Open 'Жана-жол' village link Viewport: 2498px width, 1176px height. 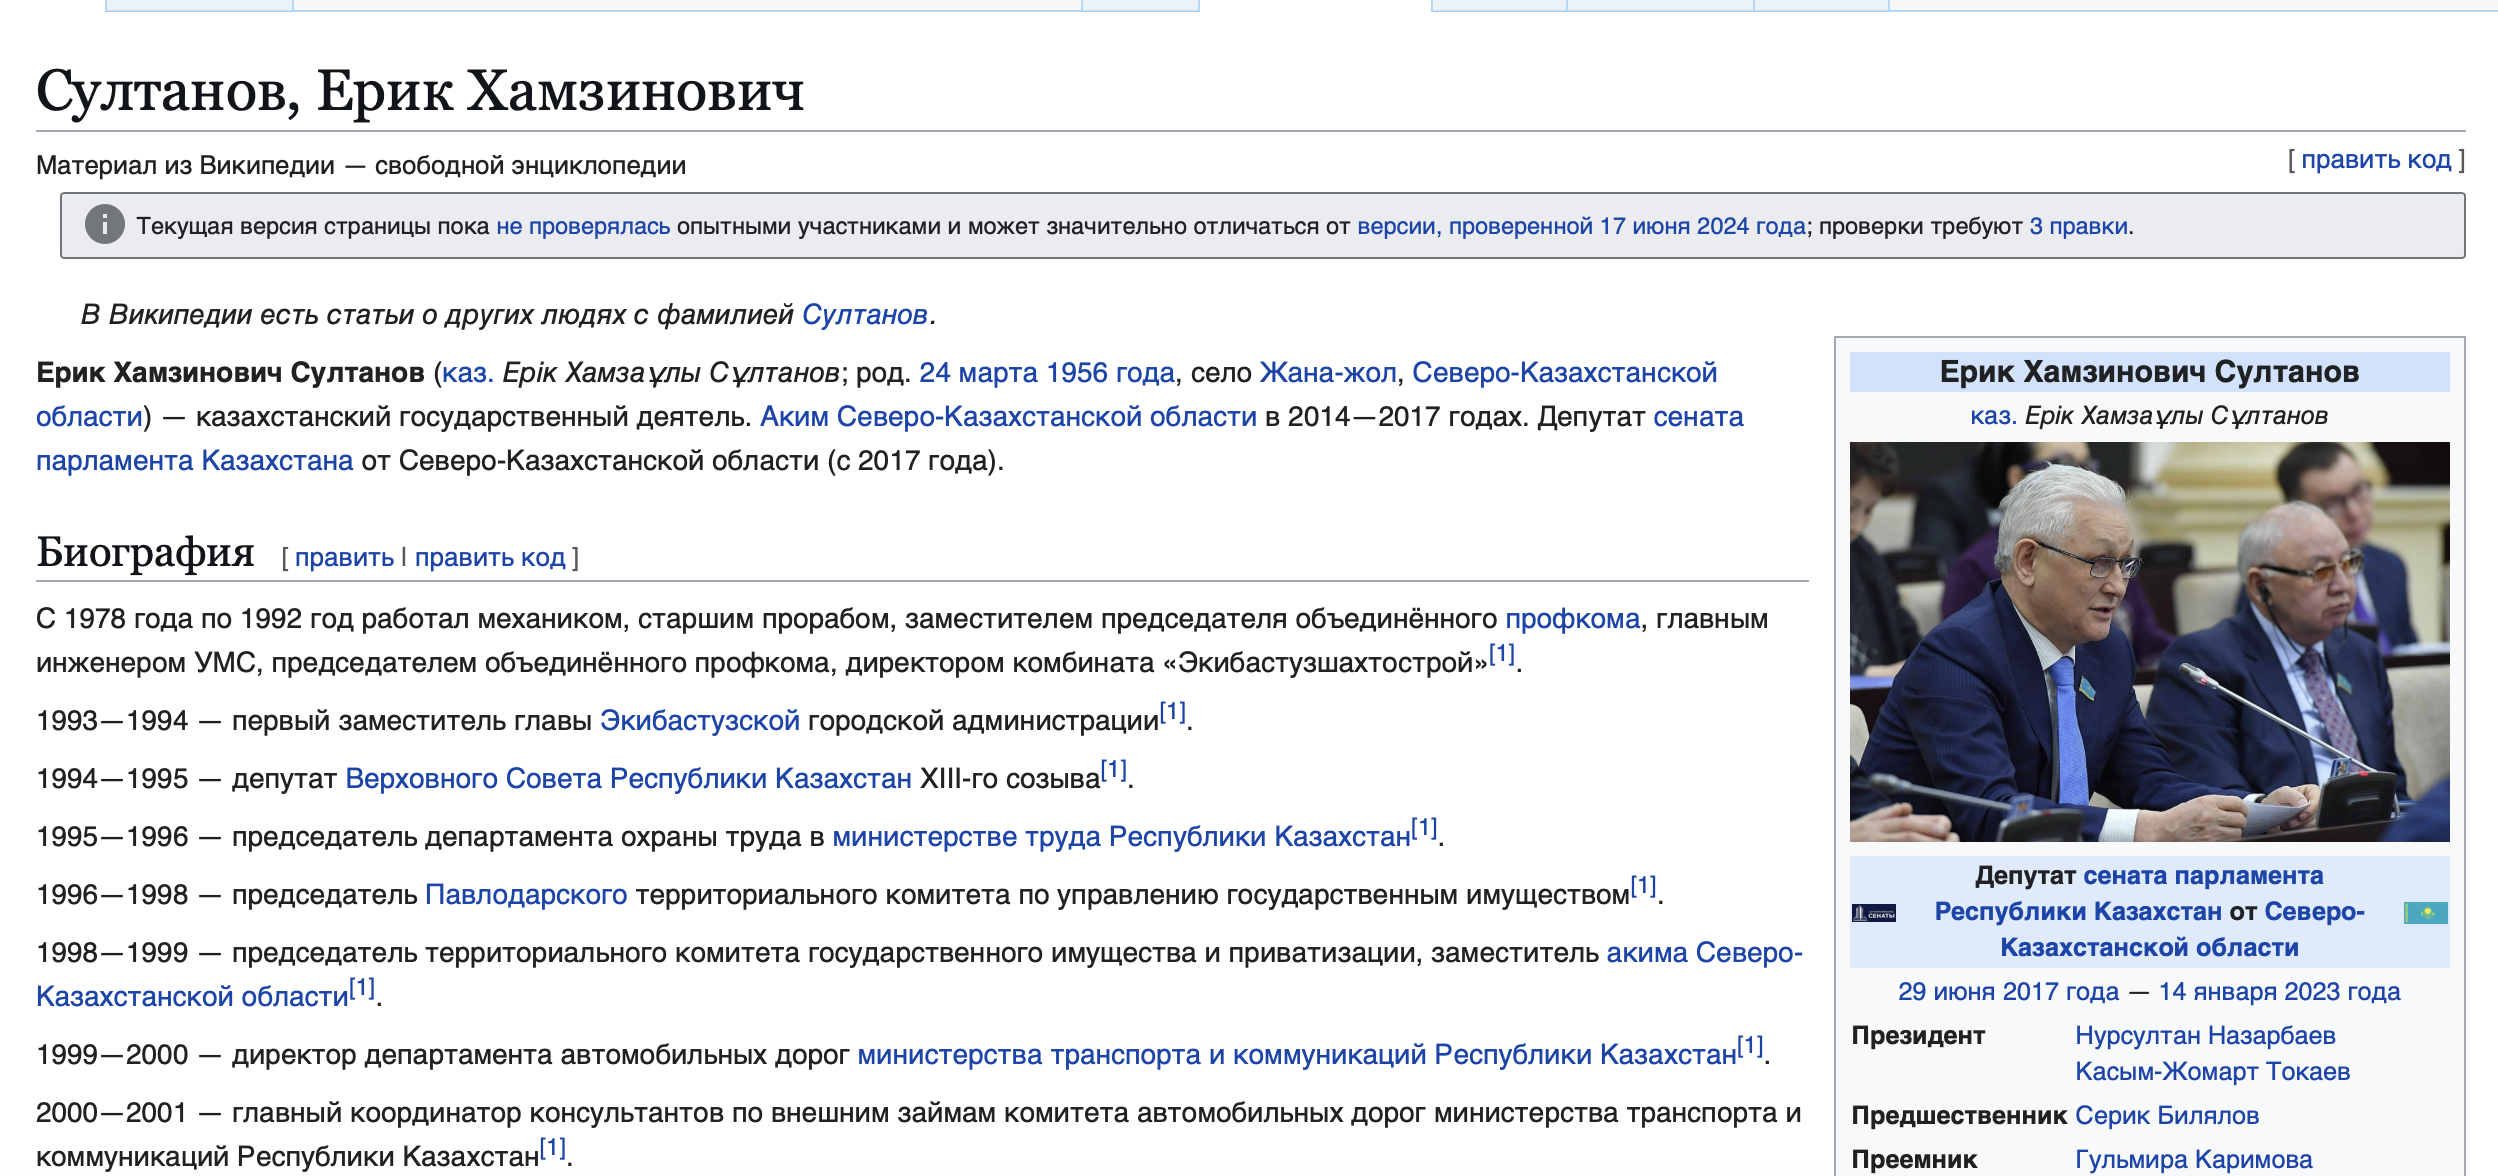1327,373
